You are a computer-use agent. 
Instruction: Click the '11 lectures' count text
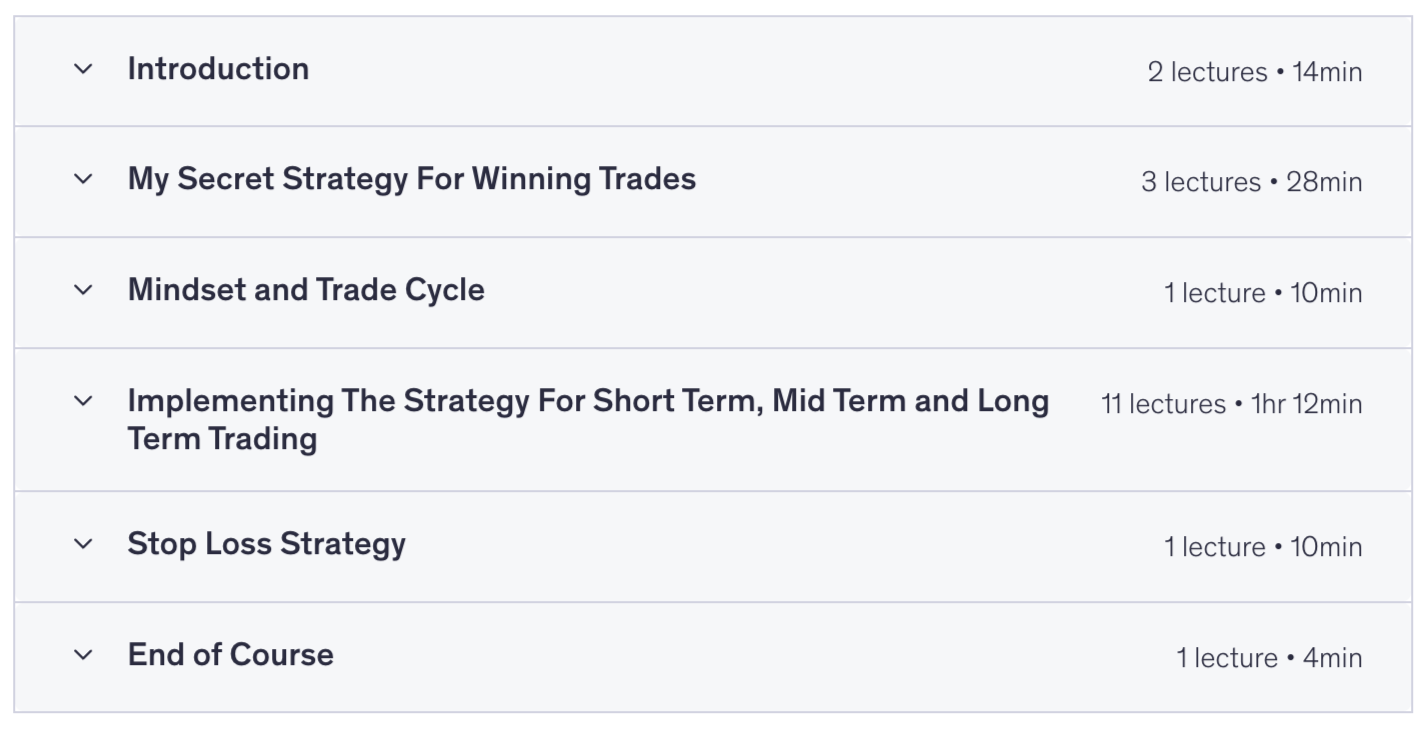(x=1163, y=404)
